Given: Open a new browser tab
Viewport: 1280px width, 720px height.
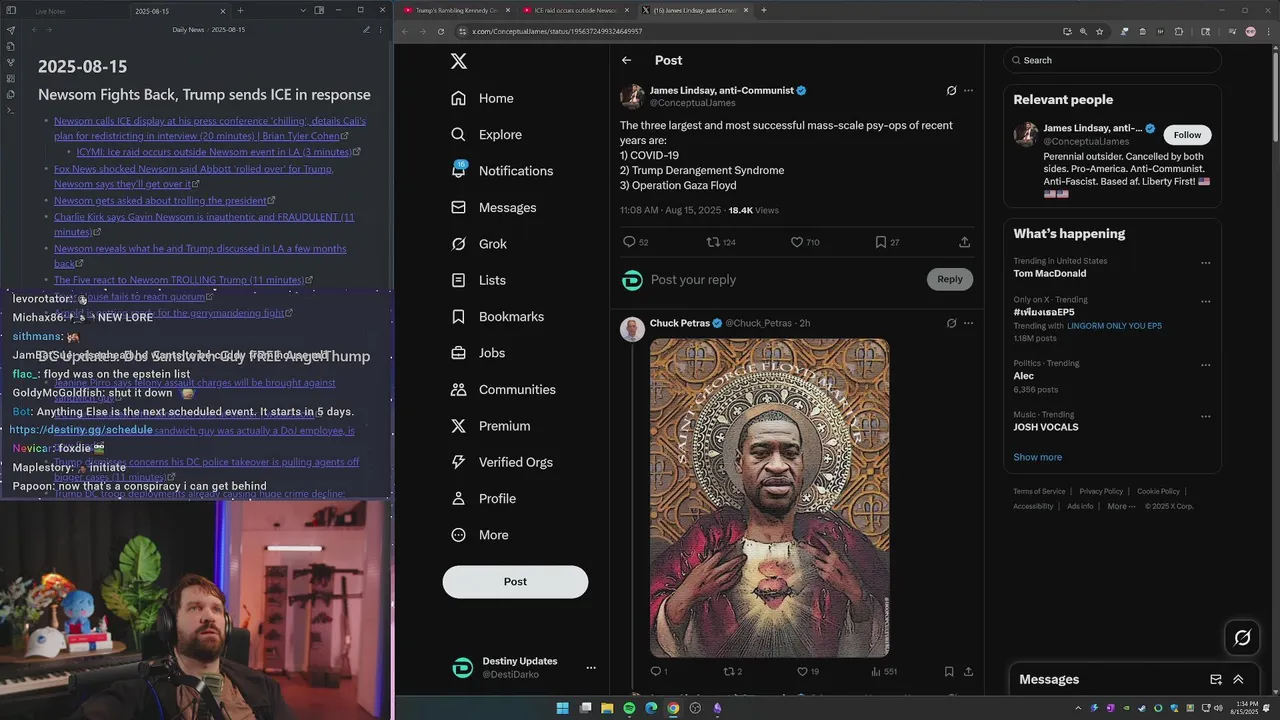Looking at the screenshot, I should (x=763, y=10).
